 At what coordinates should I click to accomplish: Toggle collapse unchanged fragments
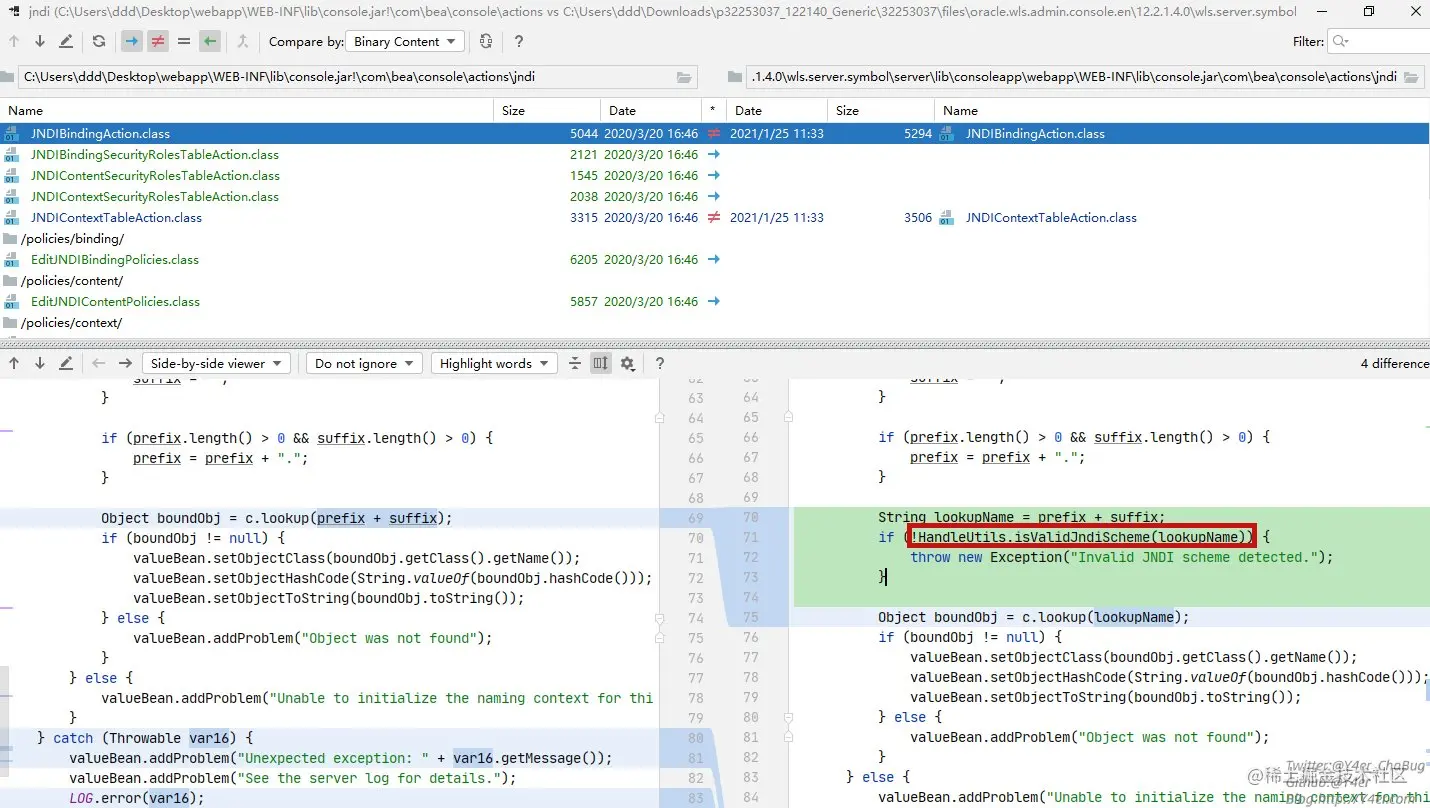pyautogui.click(x=575, y=364)
